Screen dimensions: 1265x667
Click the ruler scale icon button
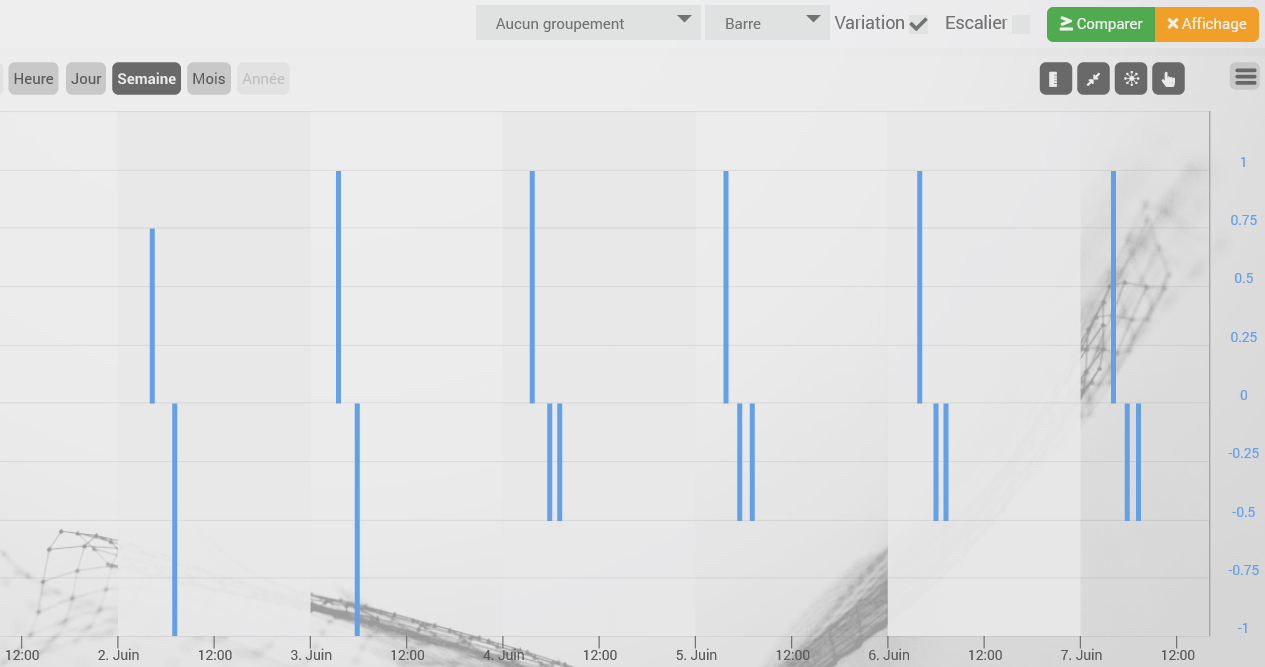click(x=1055, y=79)
